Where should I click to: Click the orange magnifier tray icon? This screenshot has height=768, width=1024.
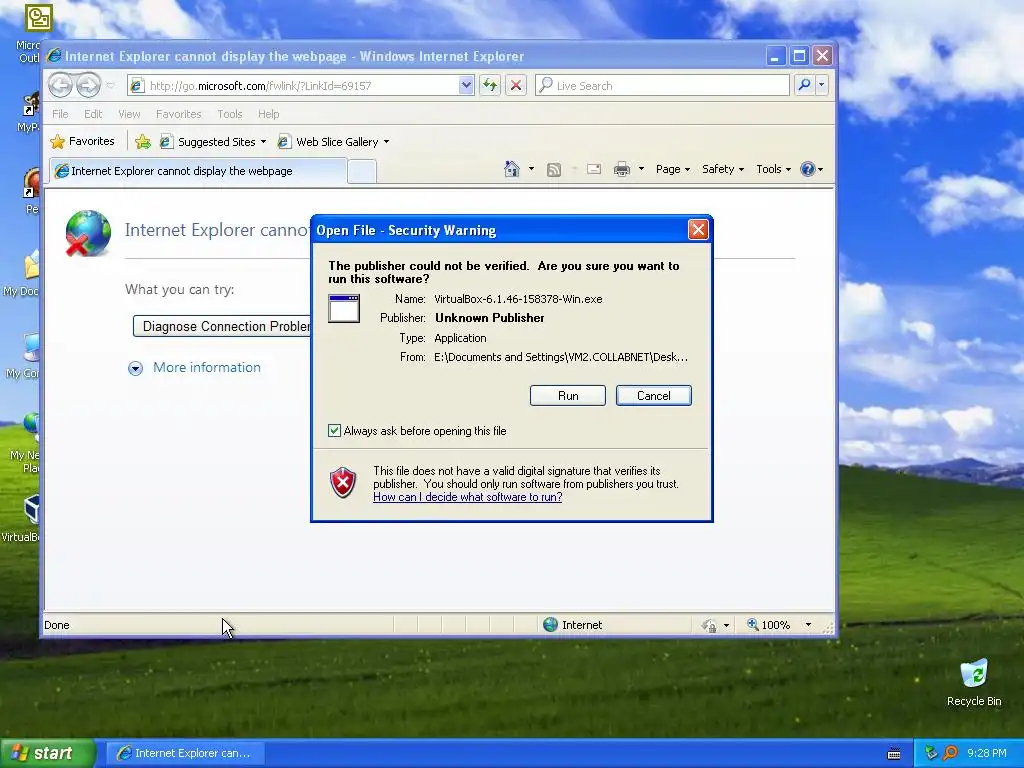pos(950,753)
